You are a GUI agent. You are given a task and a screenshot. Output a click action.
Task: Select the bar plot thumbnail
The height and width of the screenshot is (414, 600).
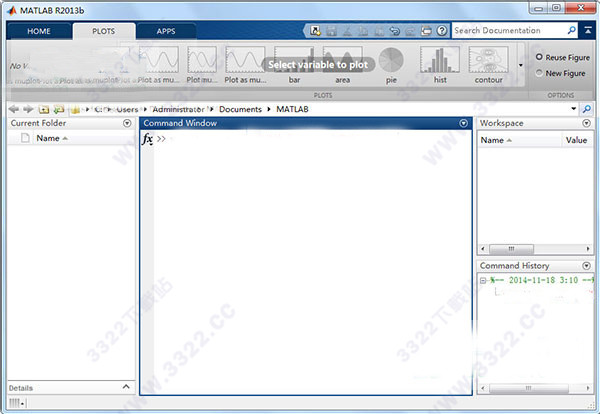(x=294, y=65)
